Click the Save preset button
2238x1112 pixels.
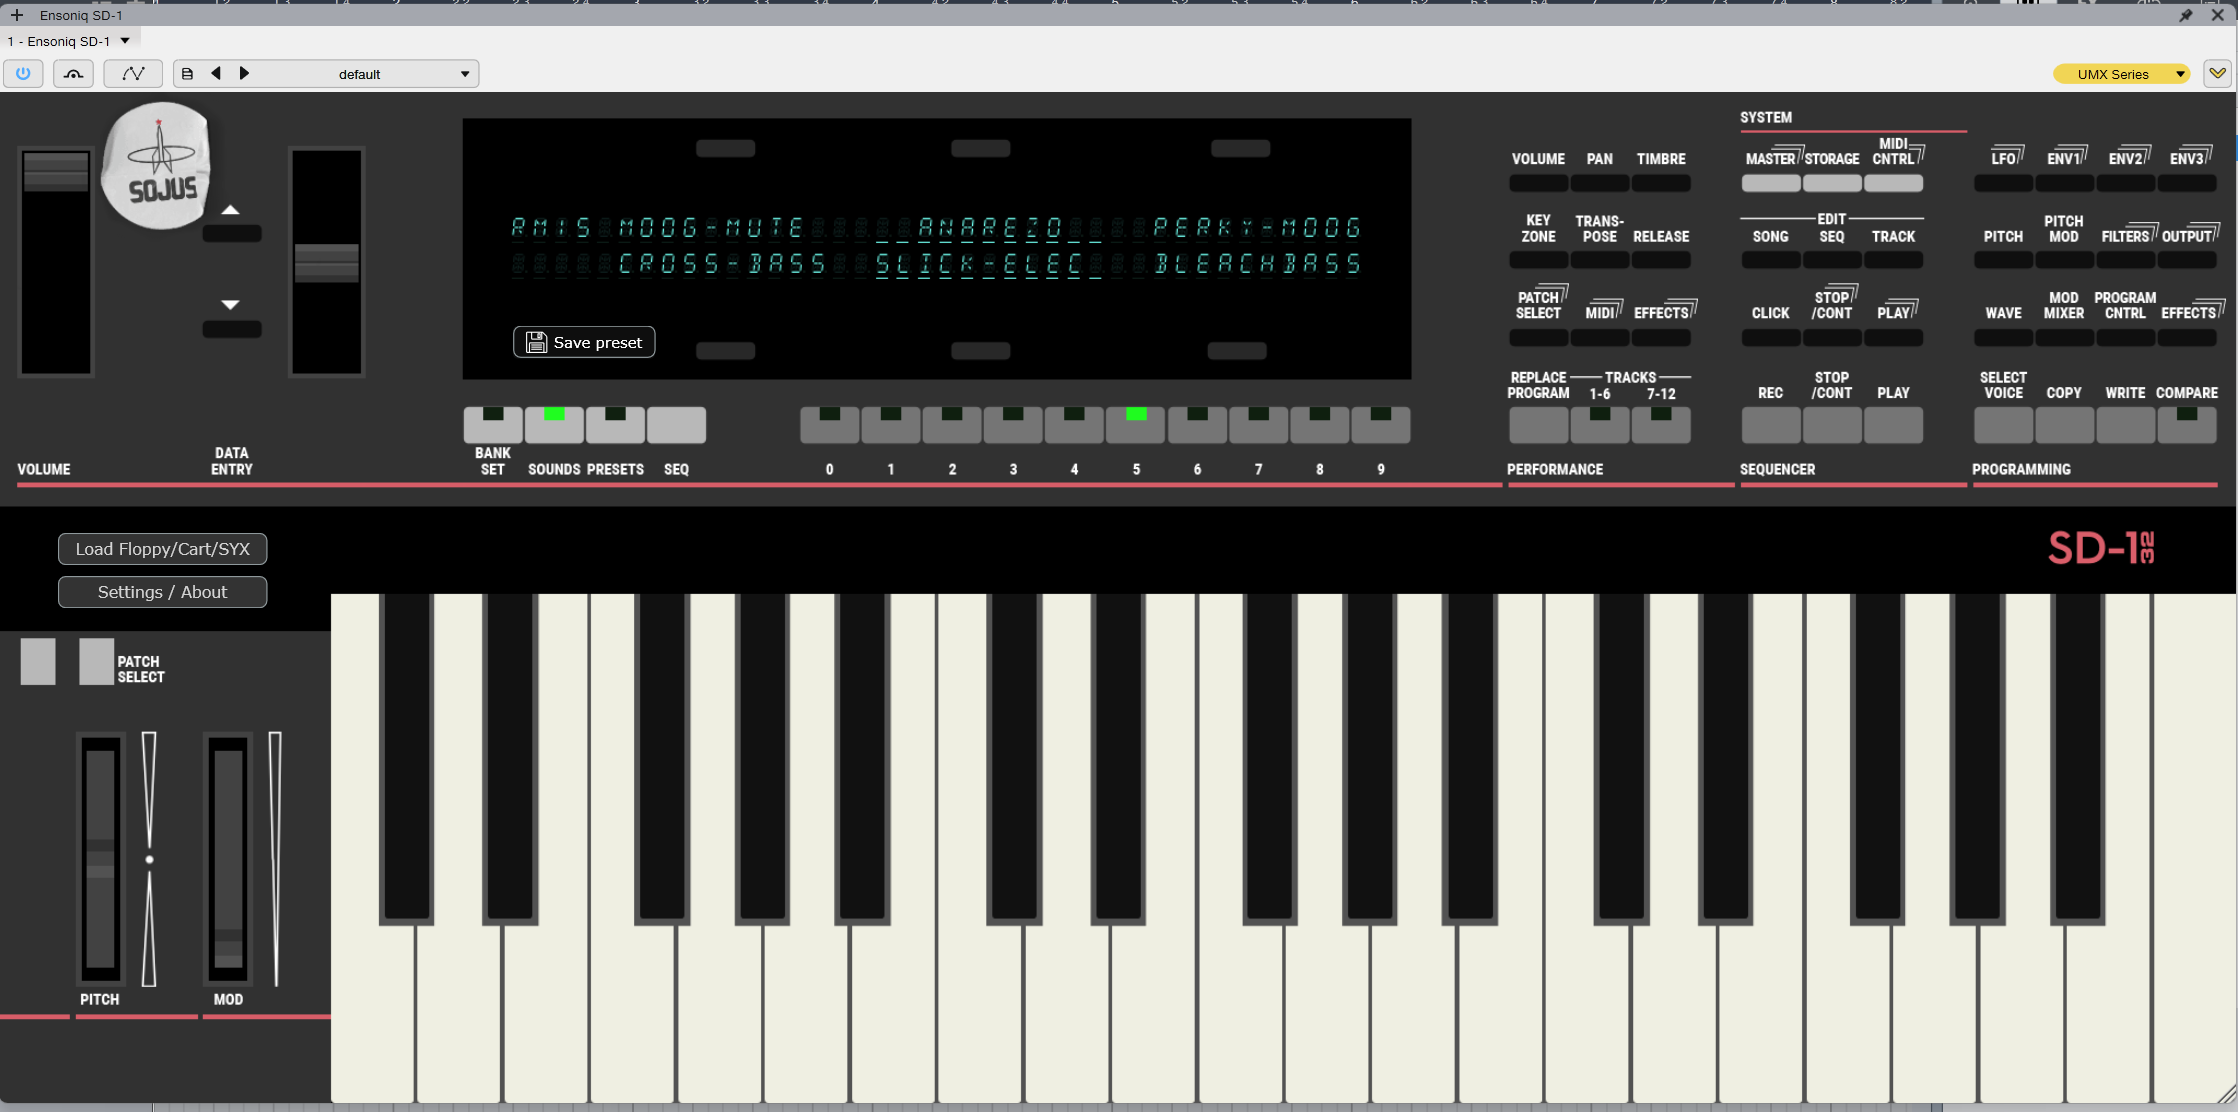tap(584, 342)
